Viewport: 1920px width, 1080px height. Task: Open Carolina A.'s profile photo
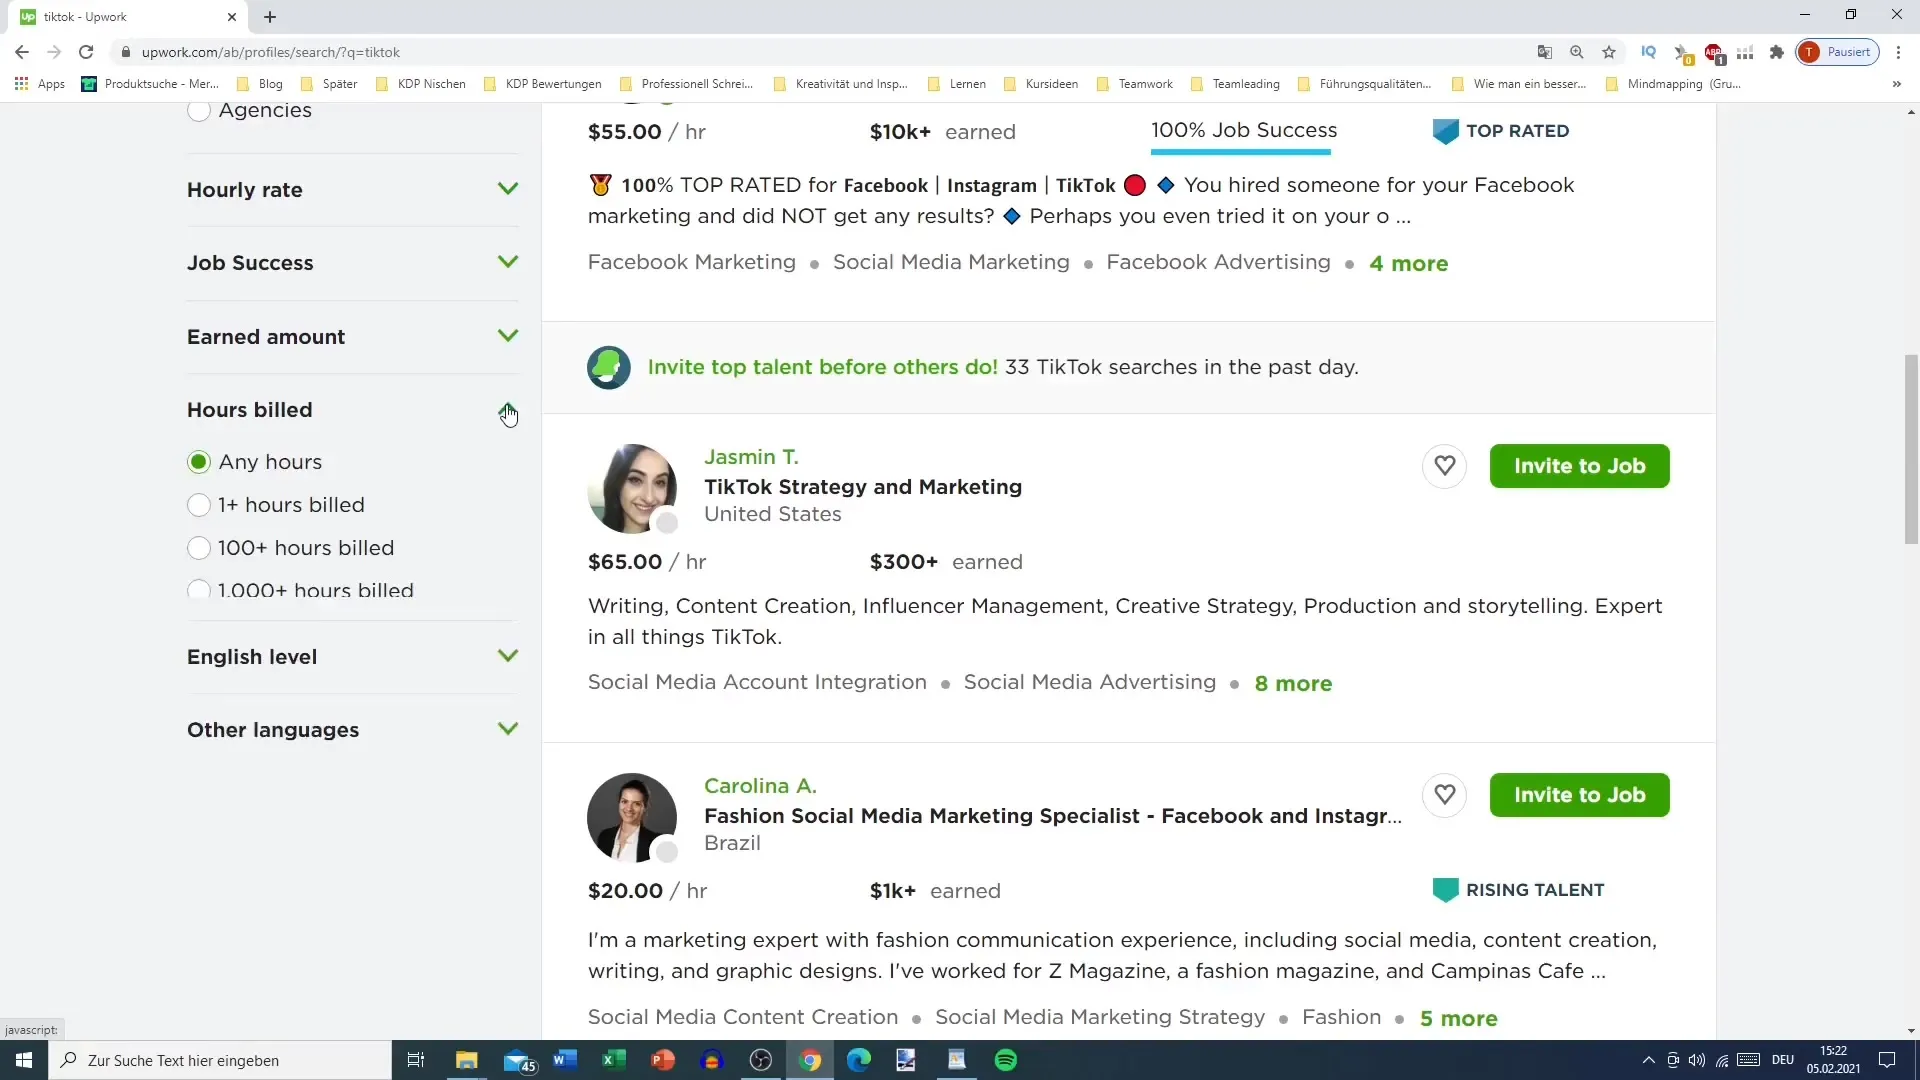tap(632, 818)
